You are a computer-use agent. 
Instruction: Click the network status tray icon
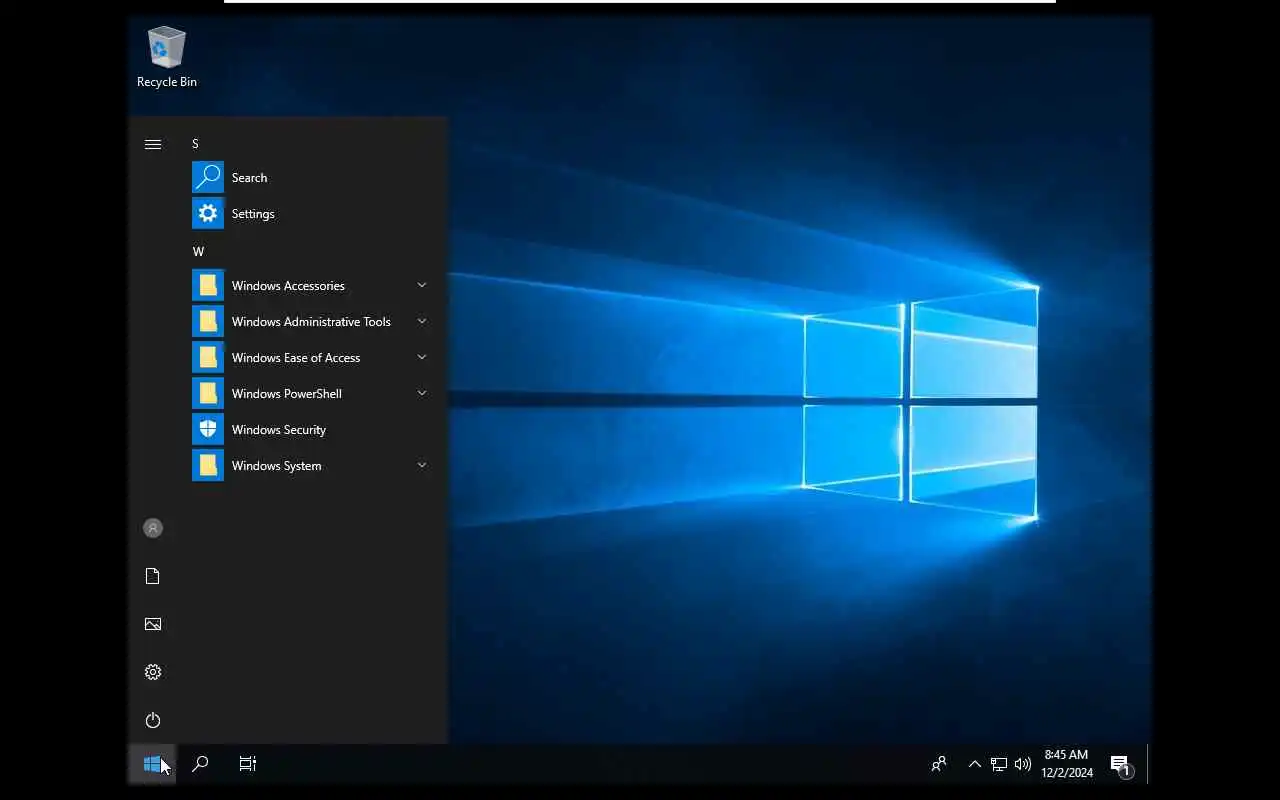999,764
